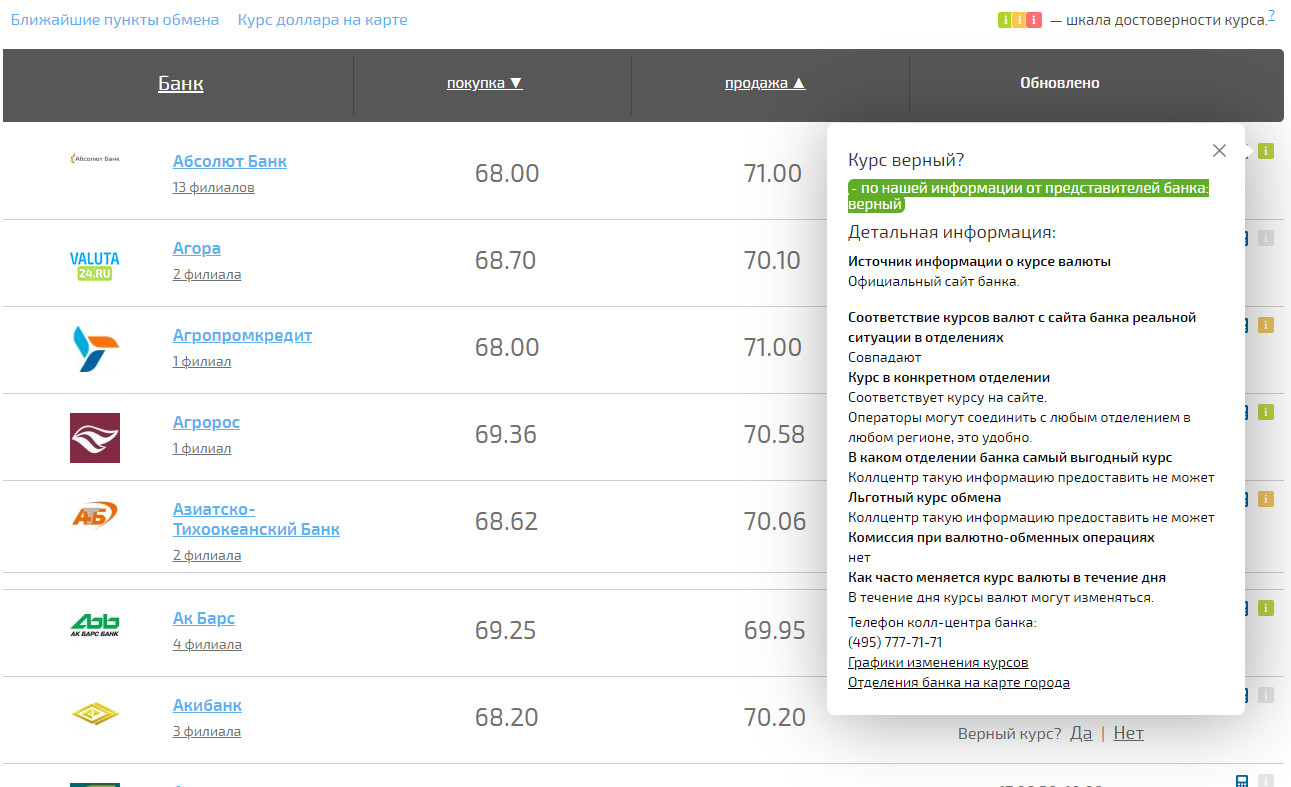Click green info icon in Агророс row
The image size is (1291, 787).
[1265, 412]
